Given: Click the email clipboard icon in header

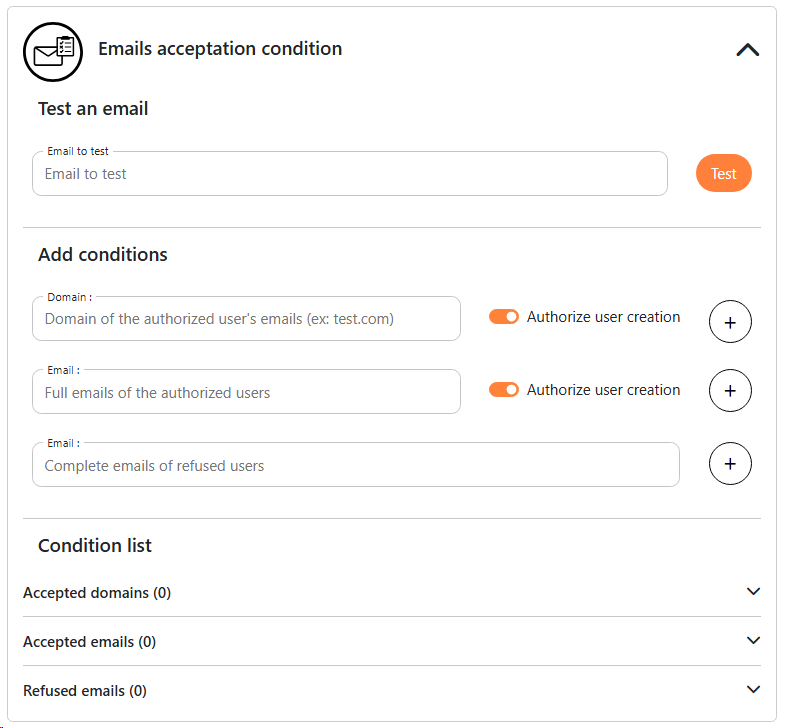Looking at the screenshot, I should point(53,51).
